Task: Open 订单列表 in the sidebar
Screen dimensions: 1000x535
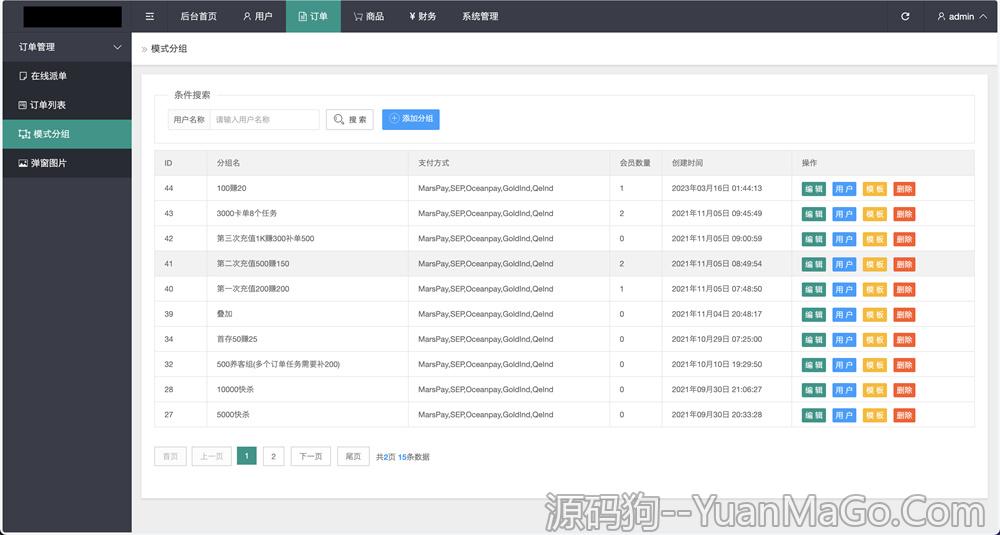Action: pos(66,105)
